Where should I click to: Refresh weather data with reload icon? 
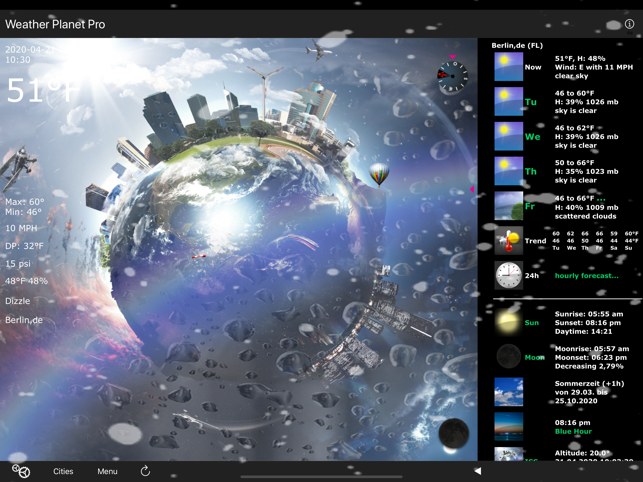click(x=145, y=471)
